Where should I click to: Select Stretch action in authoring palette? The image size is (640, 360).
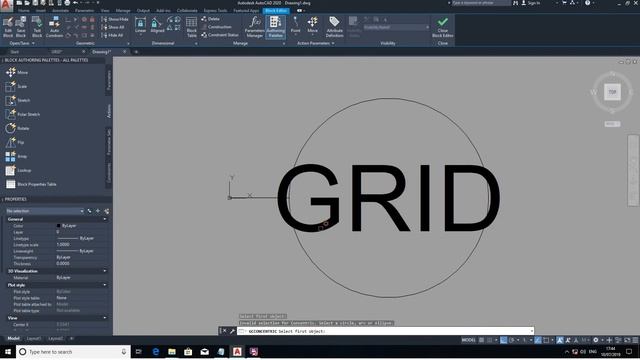tap(18, 100)
